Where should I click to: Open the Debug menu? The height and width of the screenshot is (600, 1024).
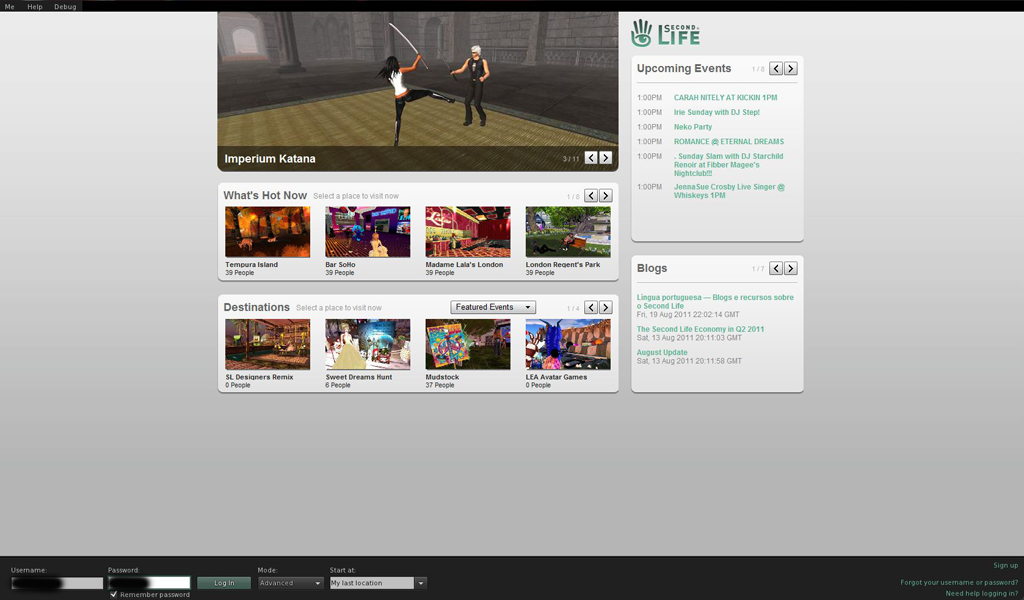[65, 6]
